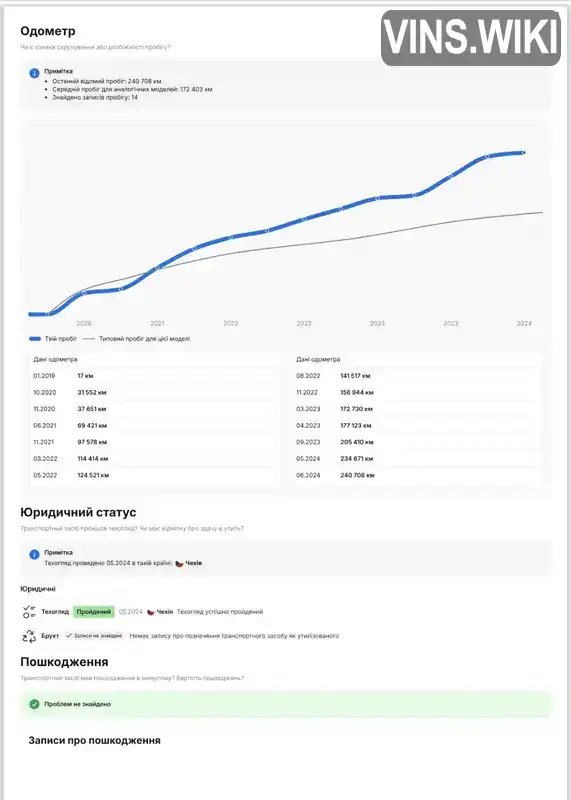Click the Czech flag in the note

pyautogui.click(x=180, y=563)
